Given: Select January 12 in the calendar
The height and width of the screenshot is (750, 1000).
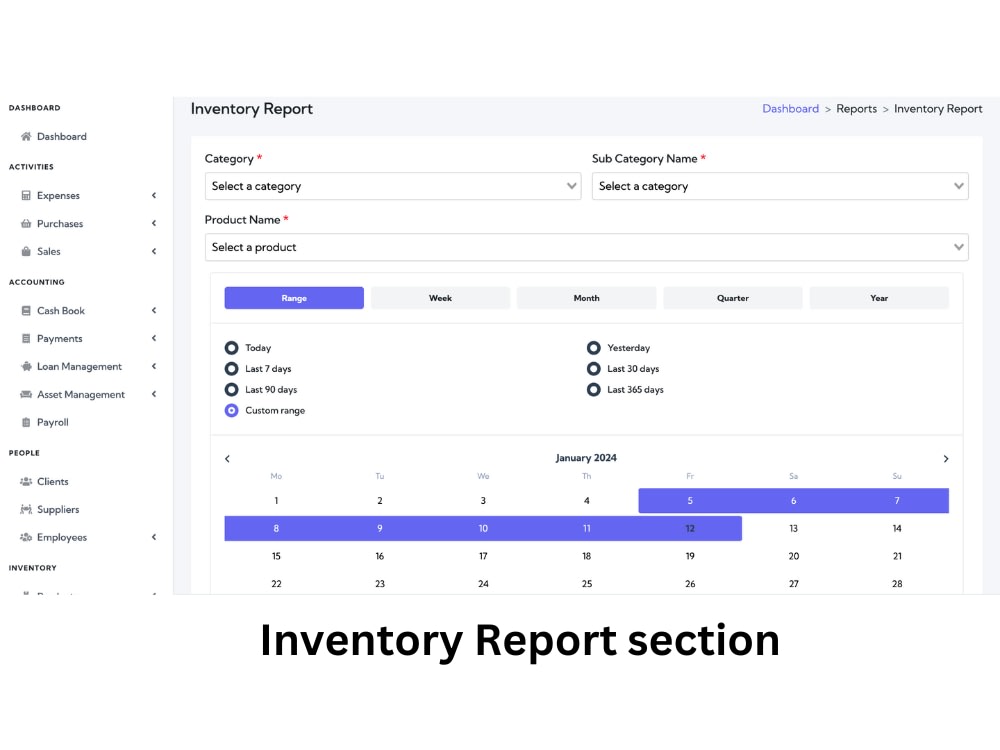Looking at the screenshot, I should pos(690,529).
